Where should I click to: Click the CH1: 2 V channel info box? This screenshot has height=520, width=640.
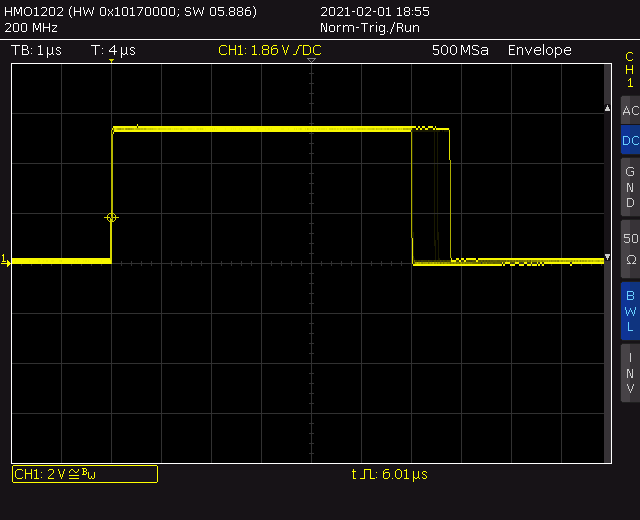[x=84, y=474]
